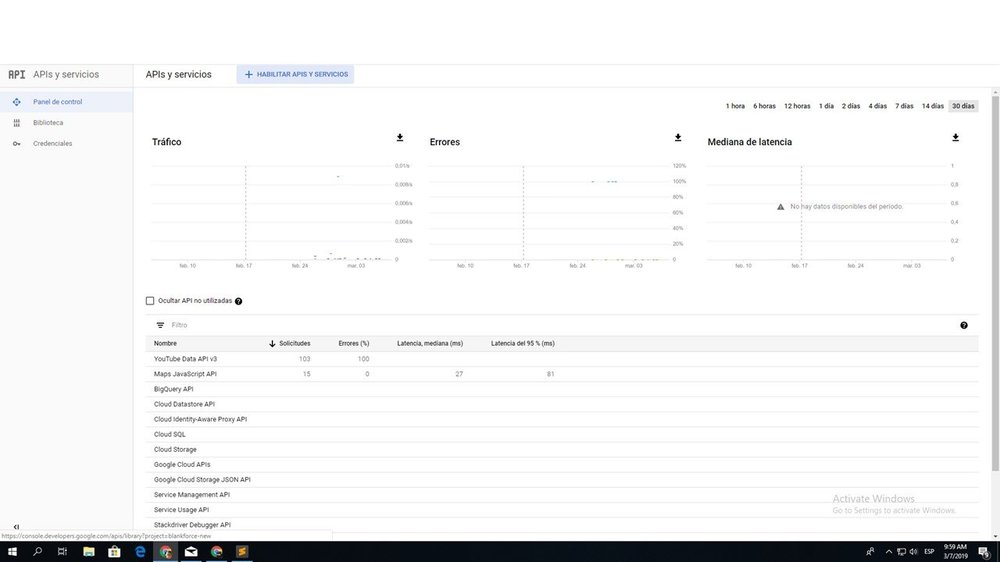Click the Credenciales key icon
The width and height of the screenshot is (1000, 562).
[17, 144]
